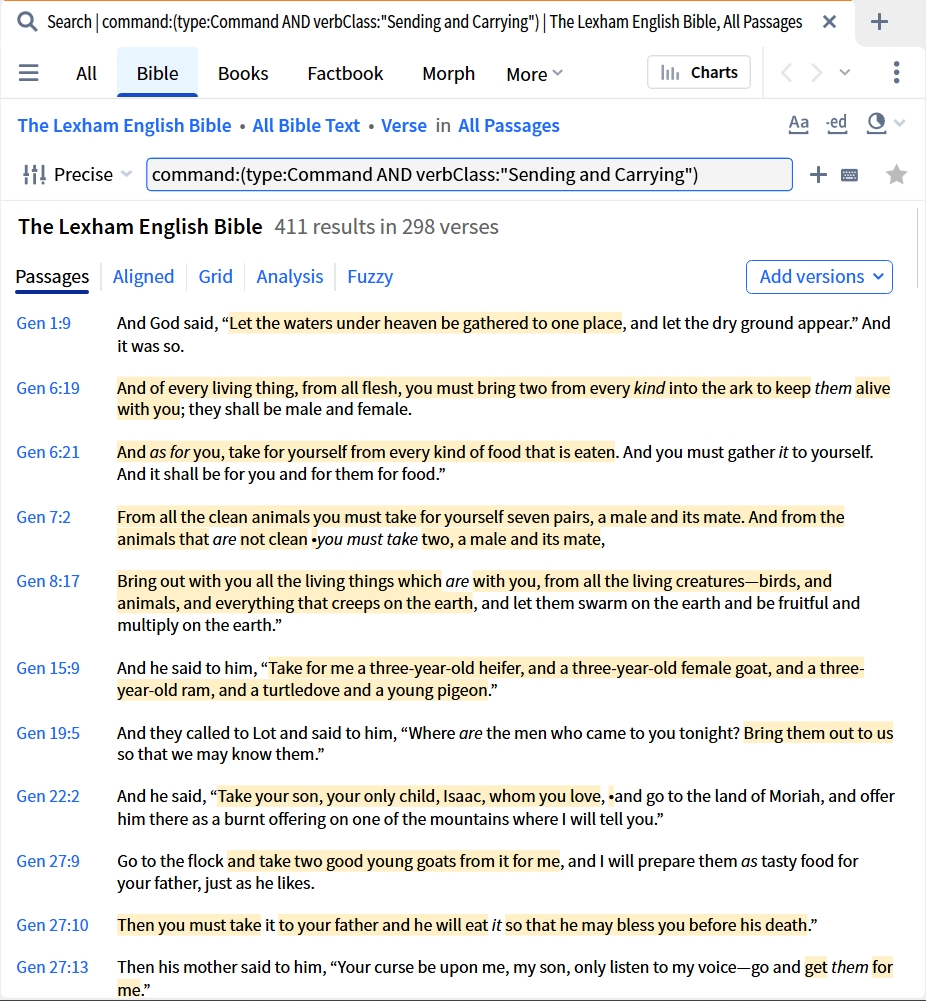Click the results vertical scrollbar
This screenshot has width=926, height=1001.
tap(918, 249)
